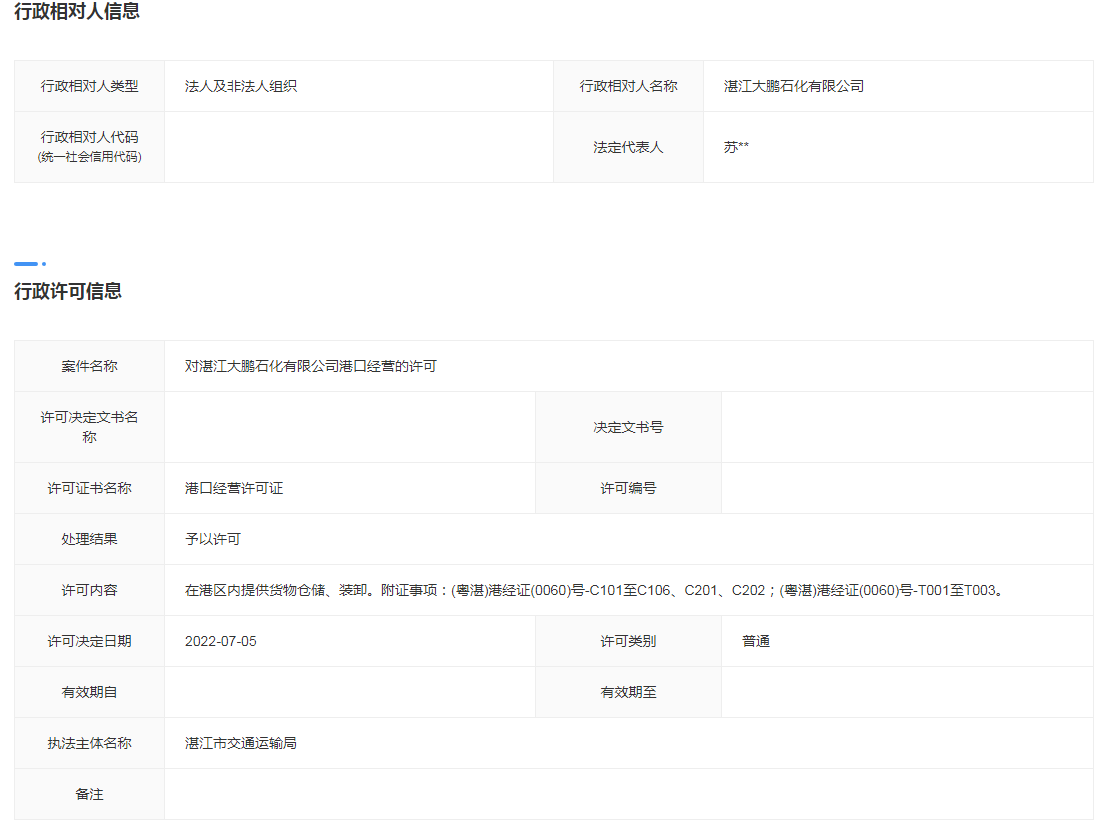
Task: Click the 备注 label cell
Action: [90, 794]
